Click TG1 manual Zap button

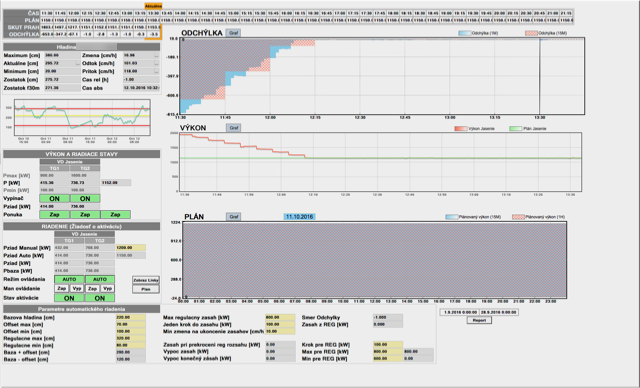[62, 288]
